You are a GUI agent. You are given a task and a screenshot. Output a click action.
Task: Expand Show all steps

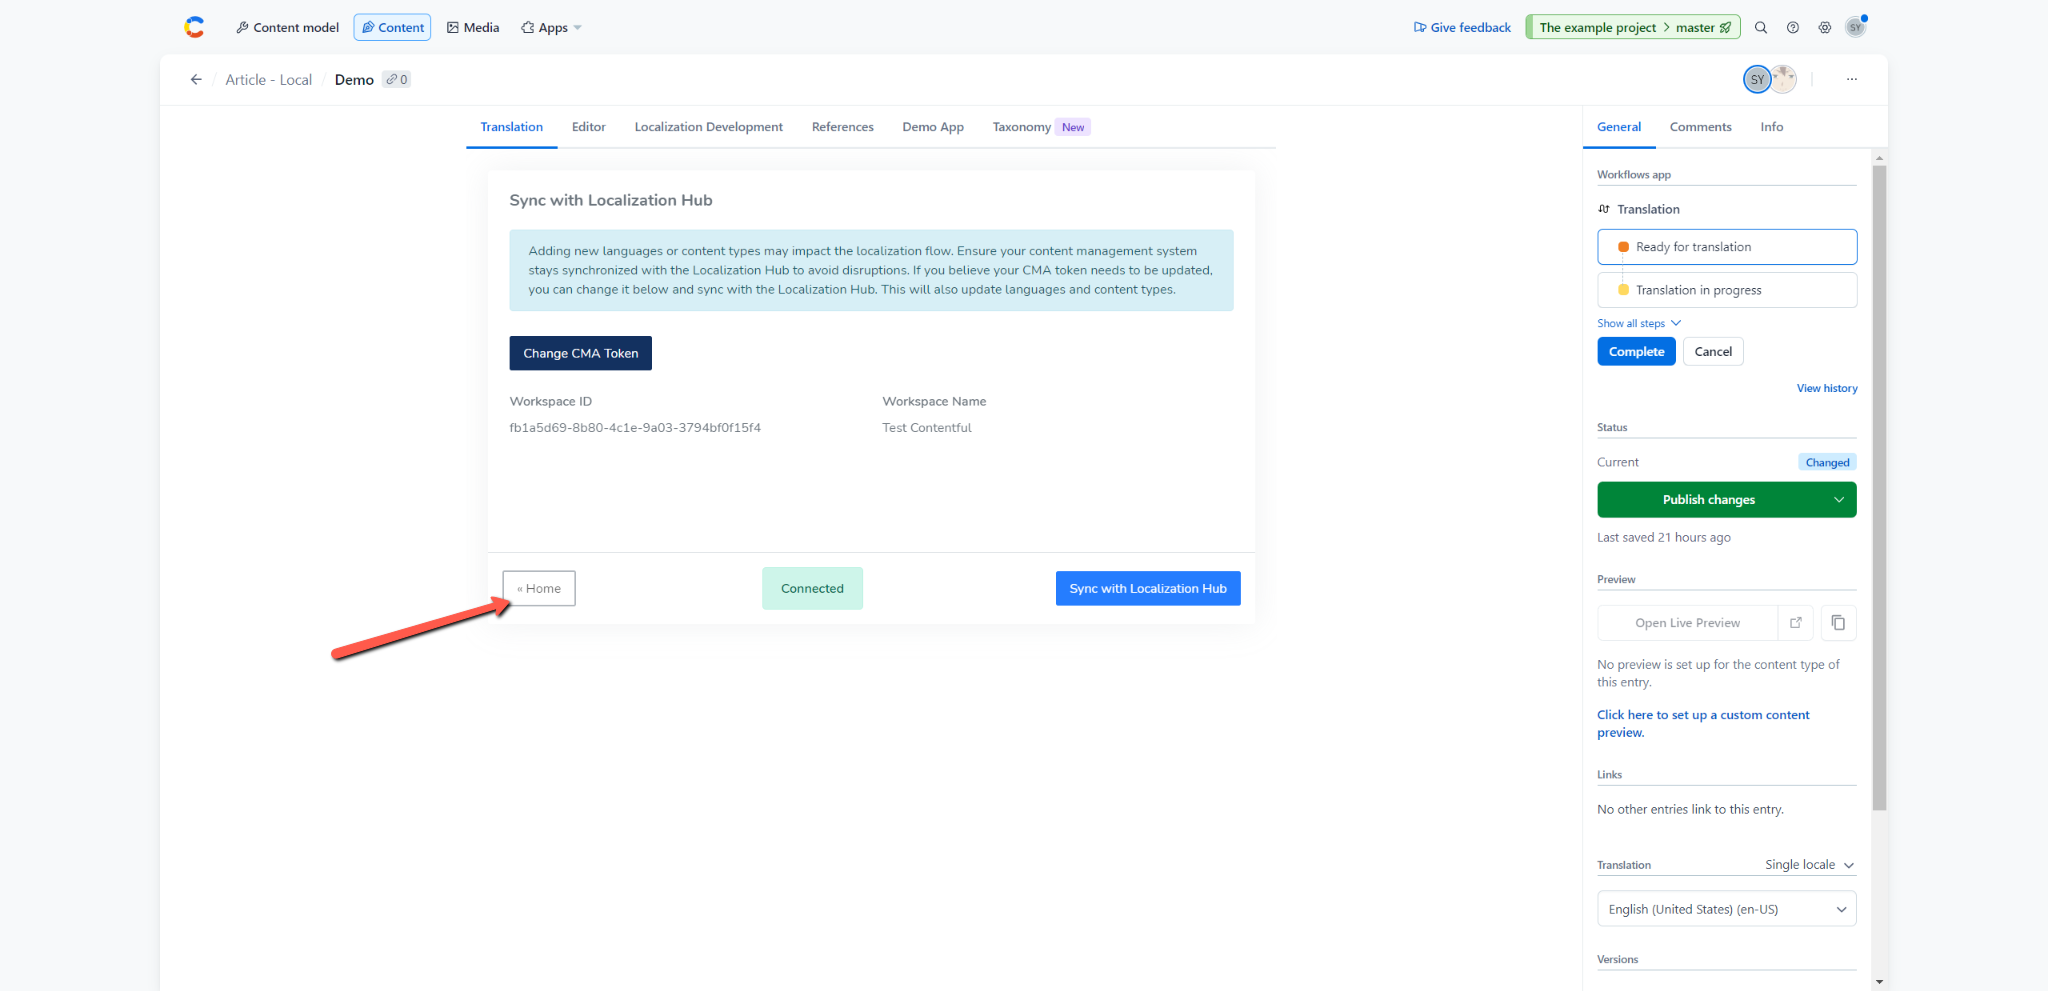[1639, 323]
